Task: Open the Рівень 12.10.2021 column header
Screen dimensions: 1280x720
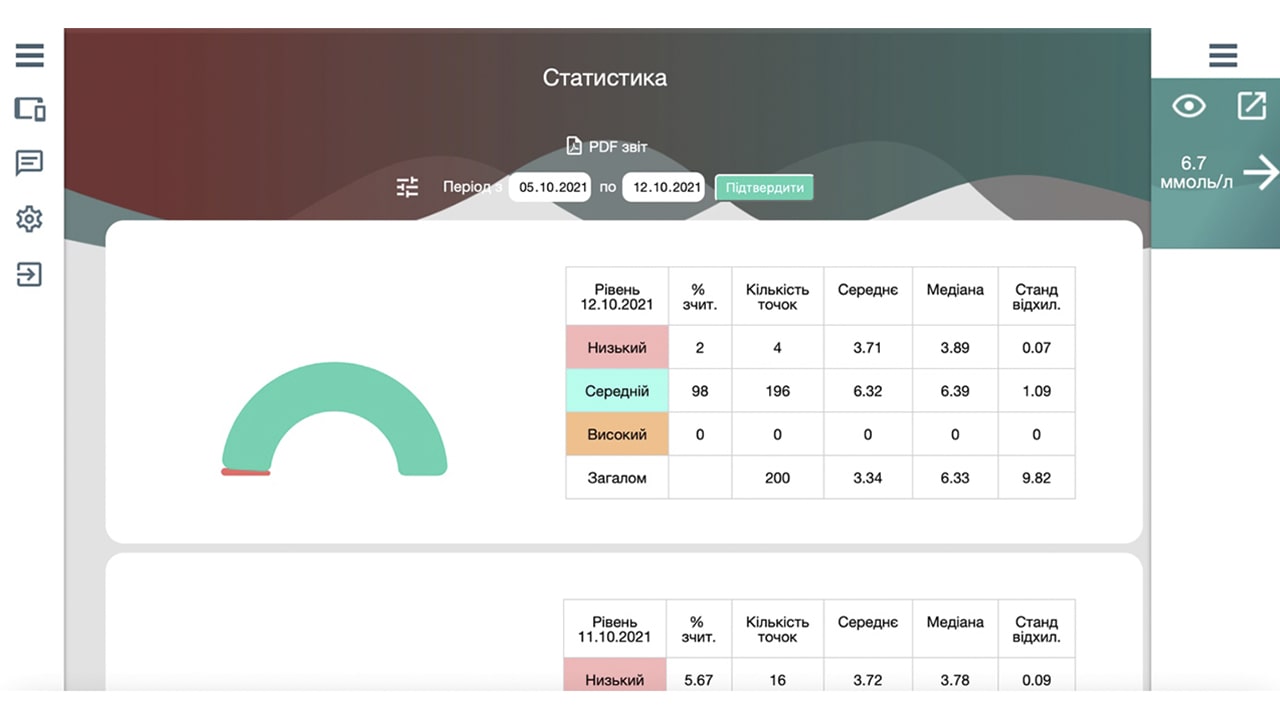Action: [x=616, y=296]
